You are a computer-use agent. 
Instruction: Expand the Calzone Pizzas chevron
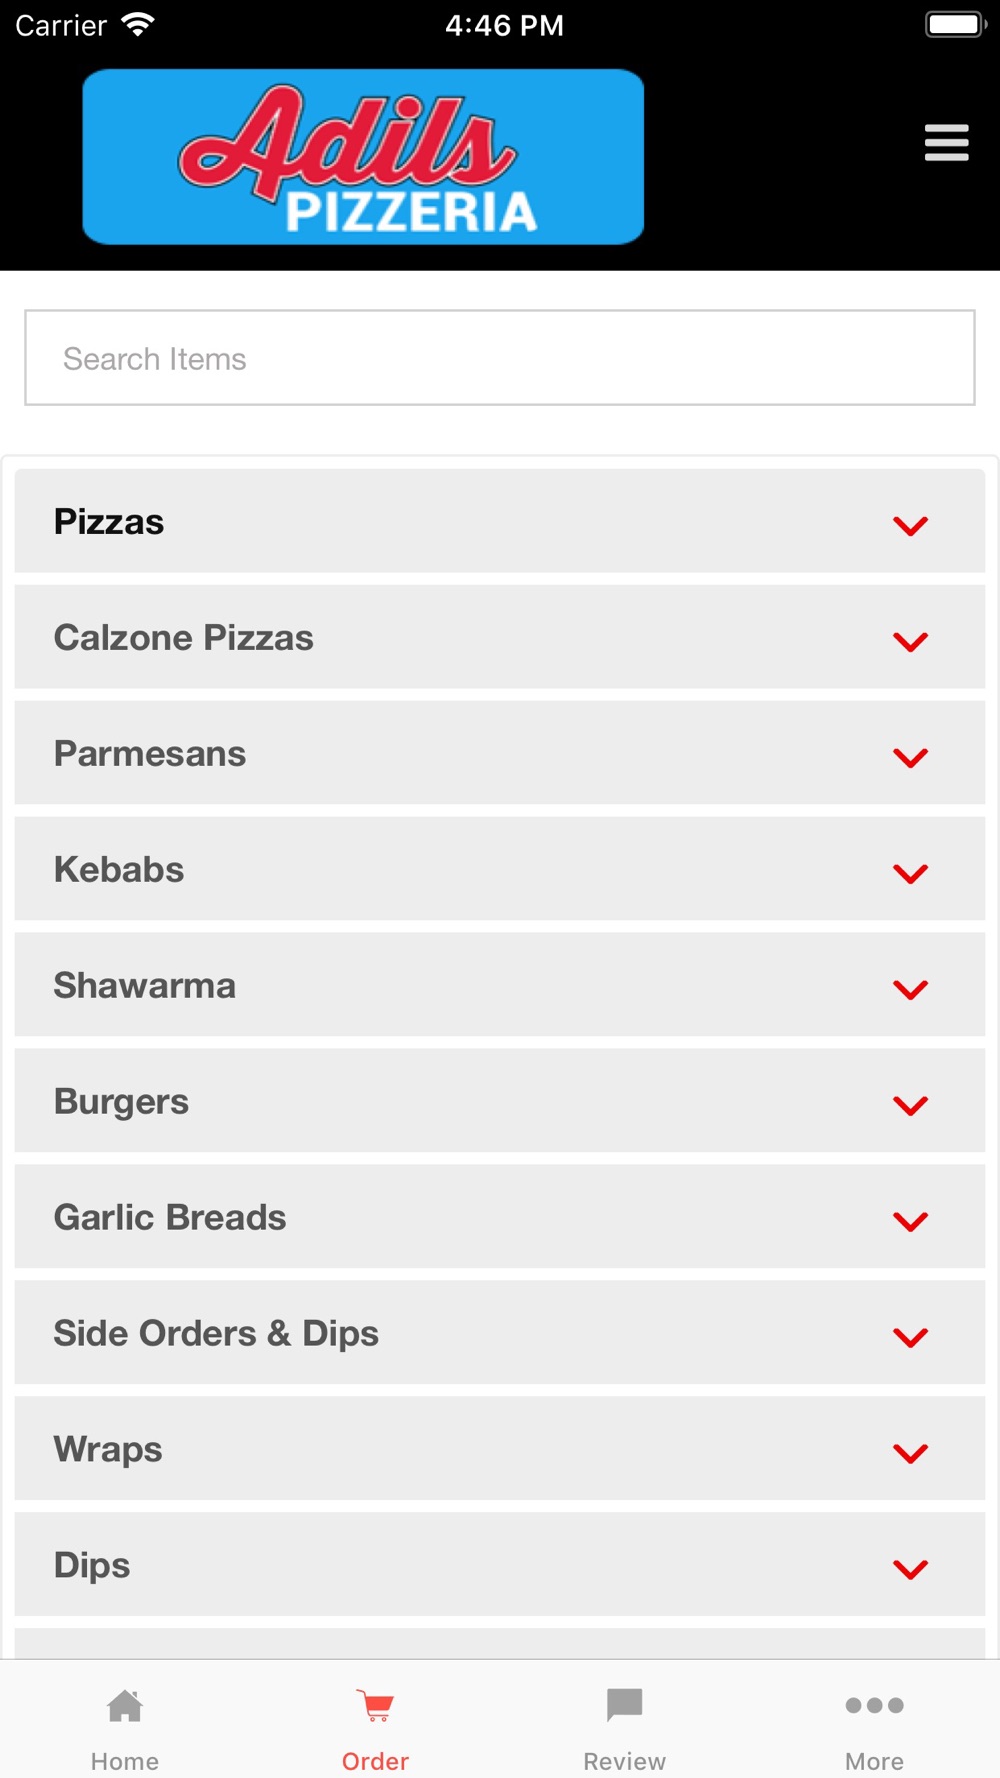tap(911, 641)
